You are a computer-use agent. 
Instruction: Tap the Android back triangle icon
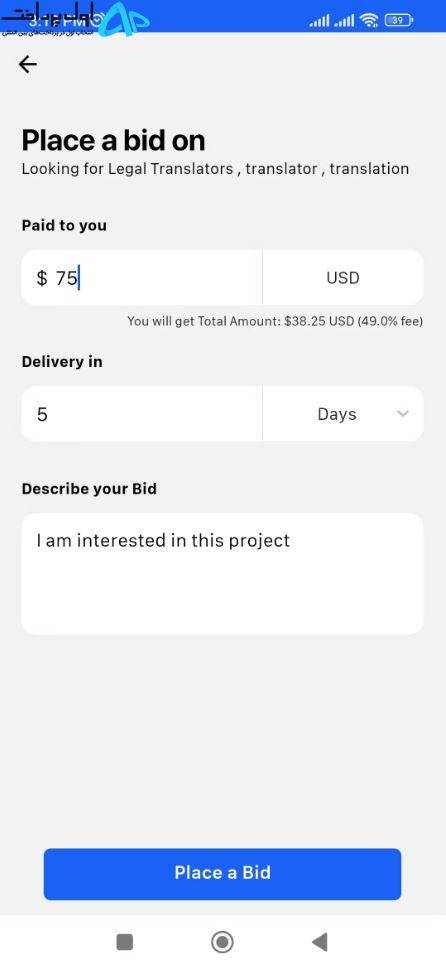(319, 942)
